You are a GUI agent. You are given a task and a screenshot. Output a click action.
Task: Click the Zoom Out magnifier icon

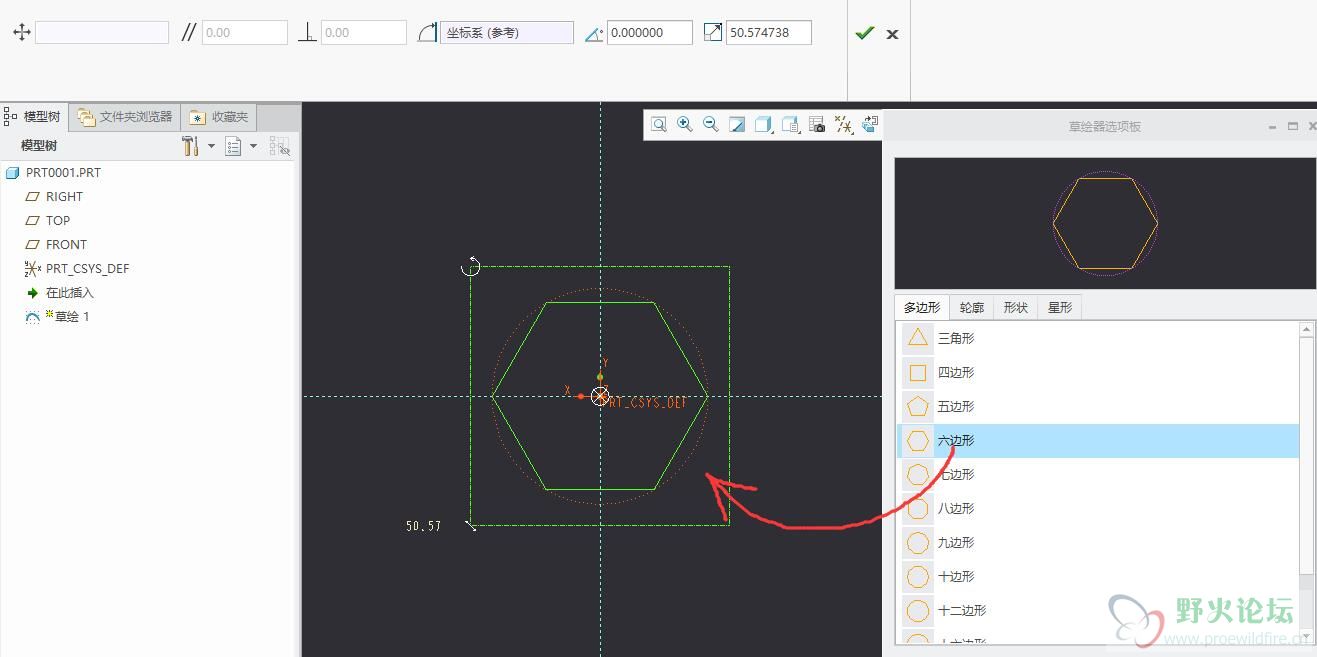pos(711,125)
